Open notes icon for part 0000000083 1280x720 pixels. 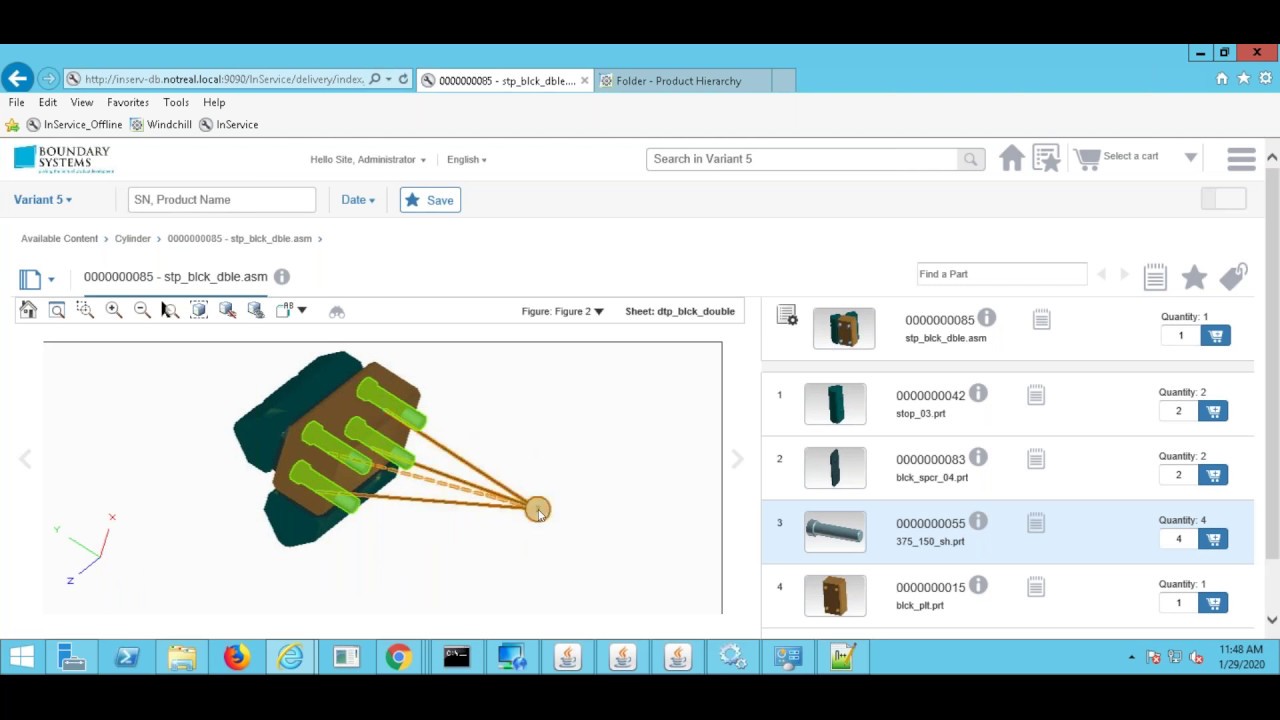[1036, 459]
